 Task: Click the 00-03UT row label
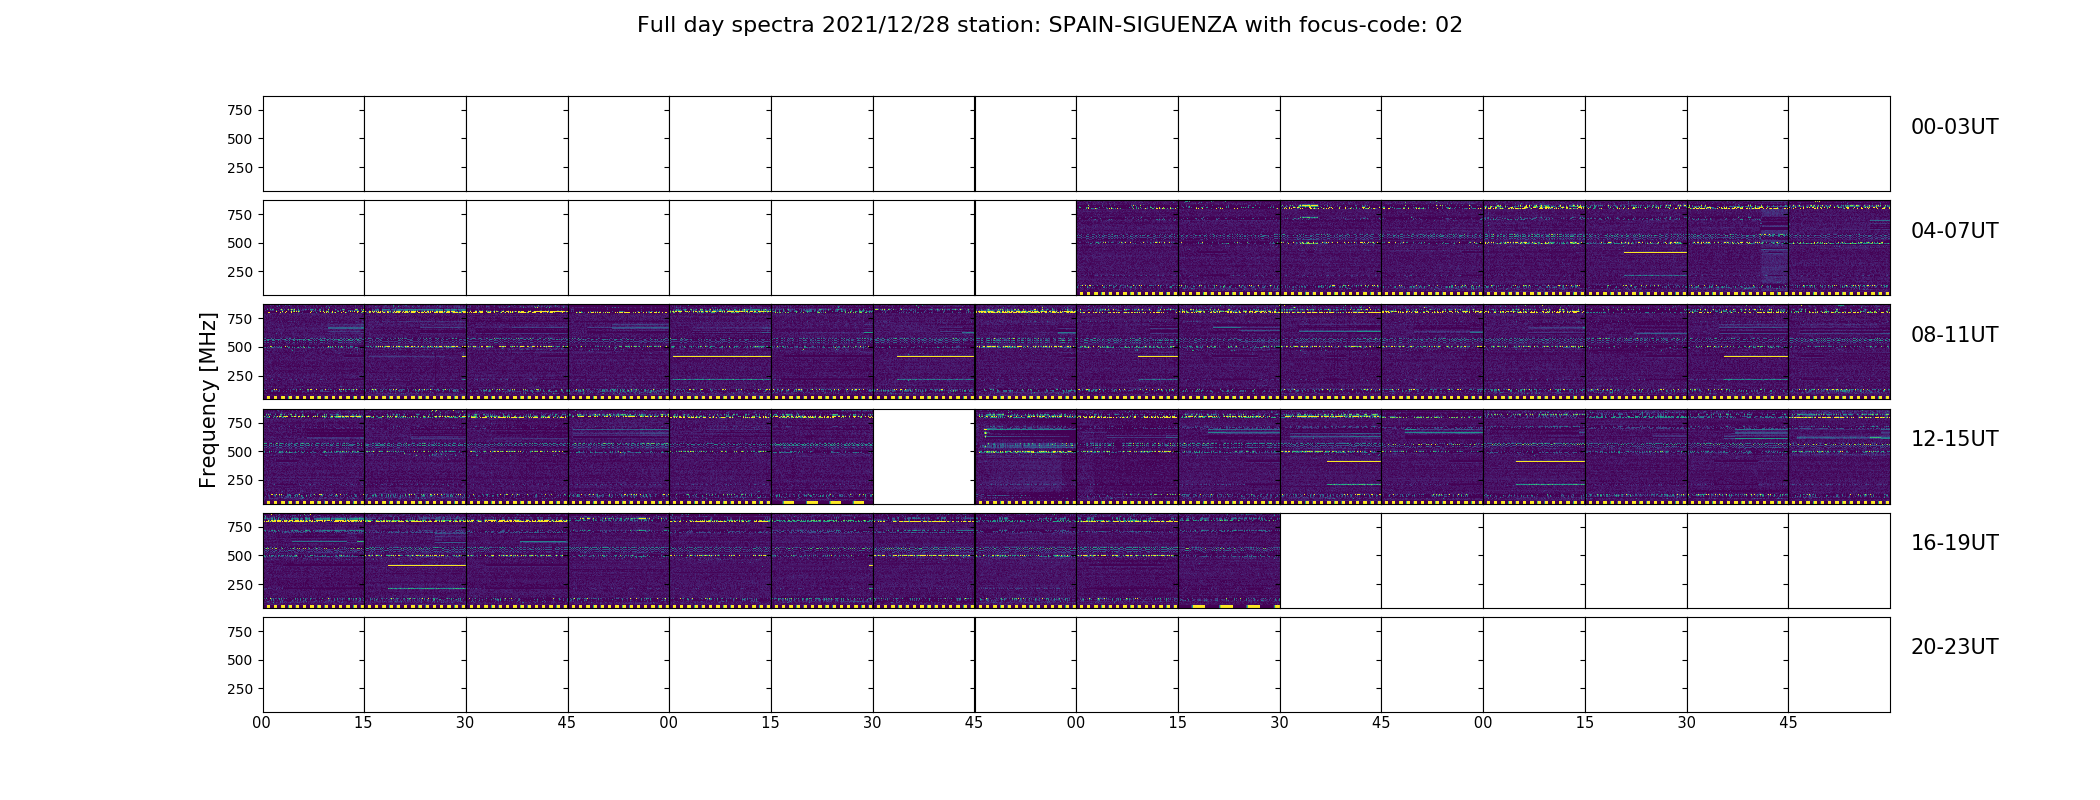[x=1954, y=127]
